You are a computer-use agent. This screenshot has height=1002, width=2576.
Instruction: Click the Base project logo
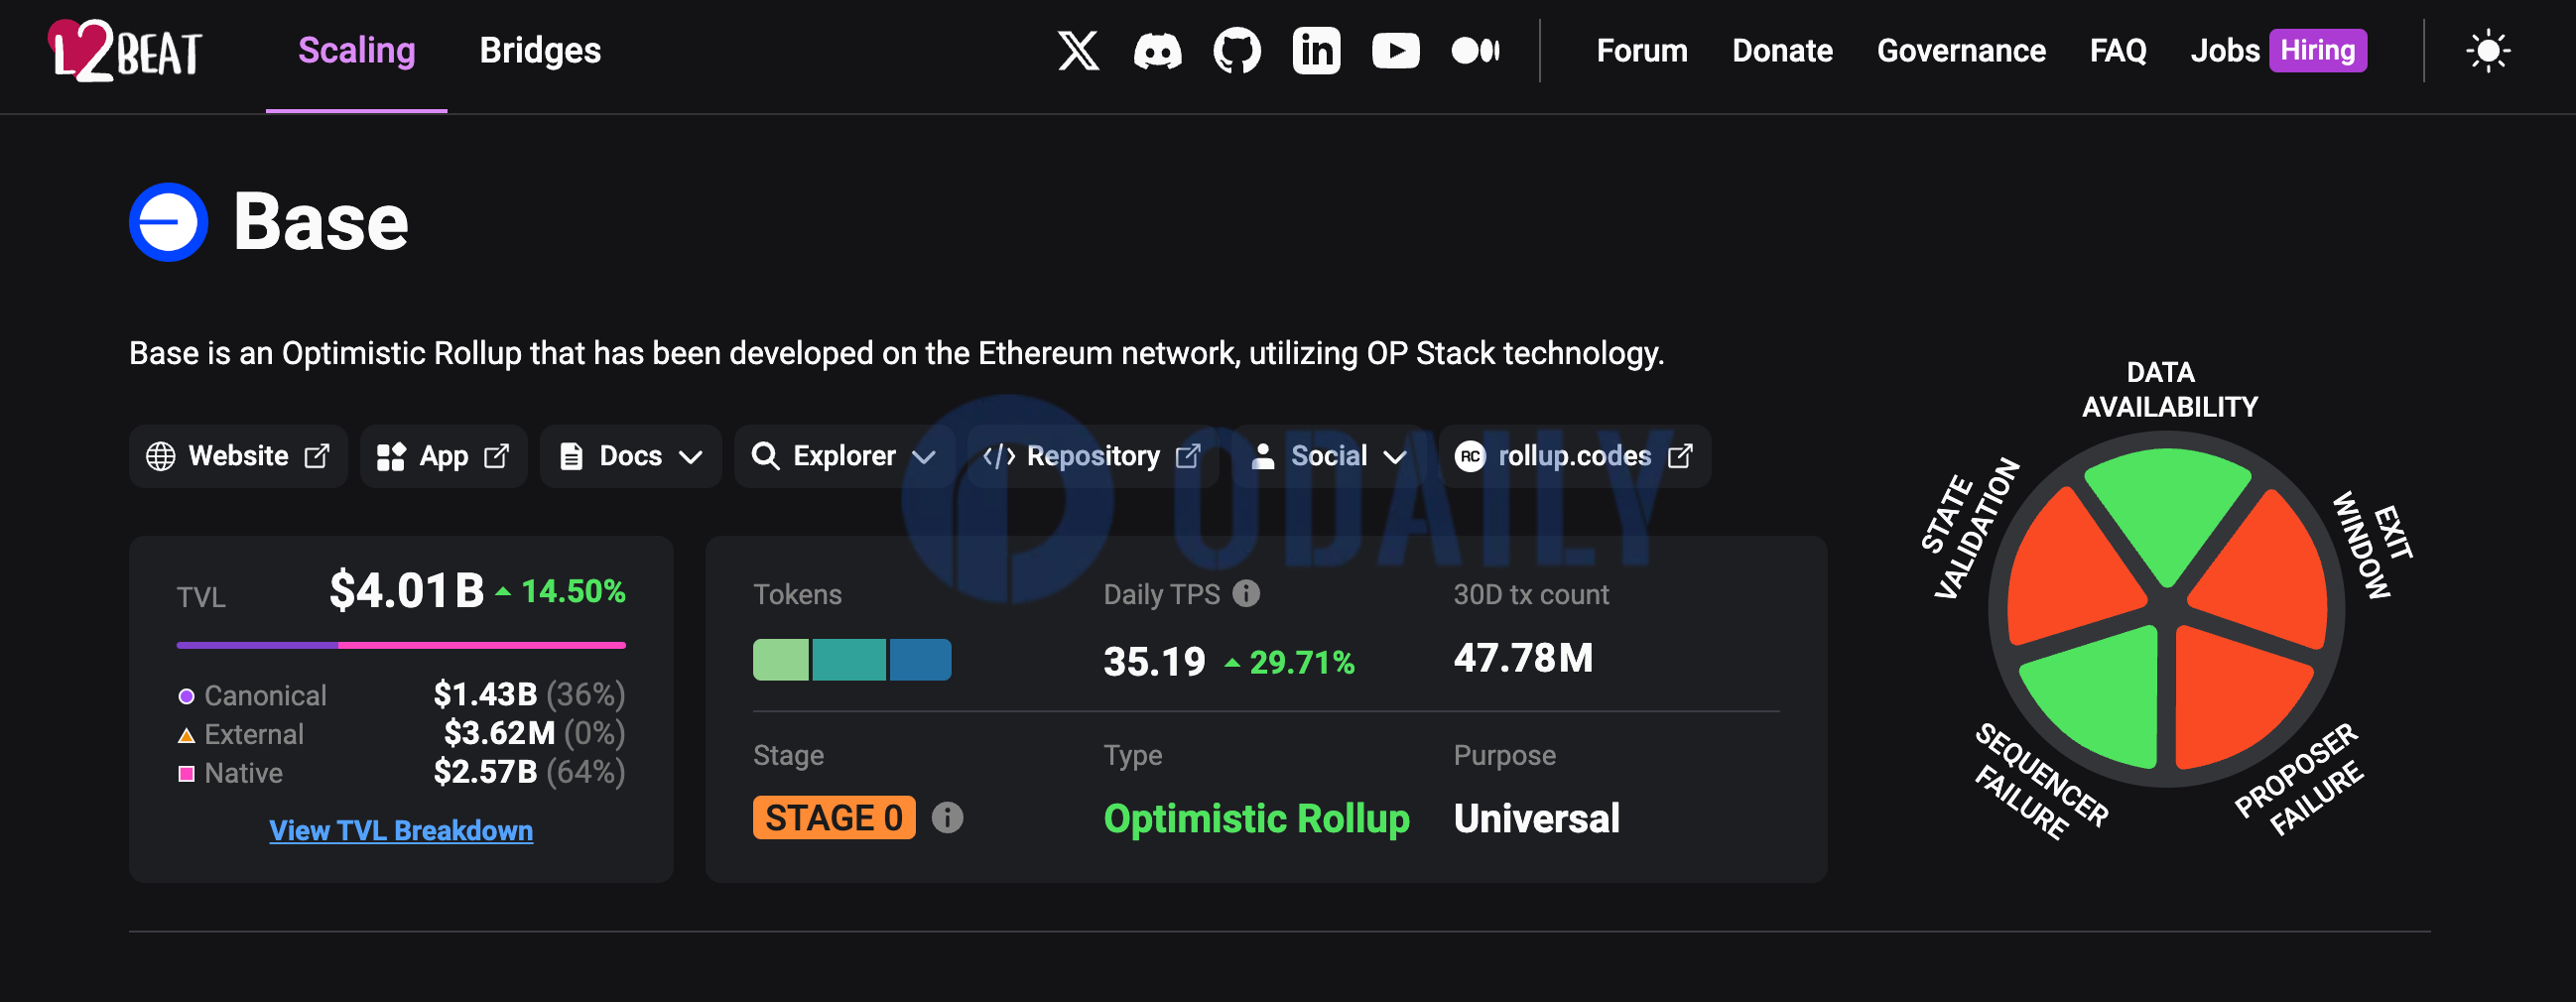(169, 222)
